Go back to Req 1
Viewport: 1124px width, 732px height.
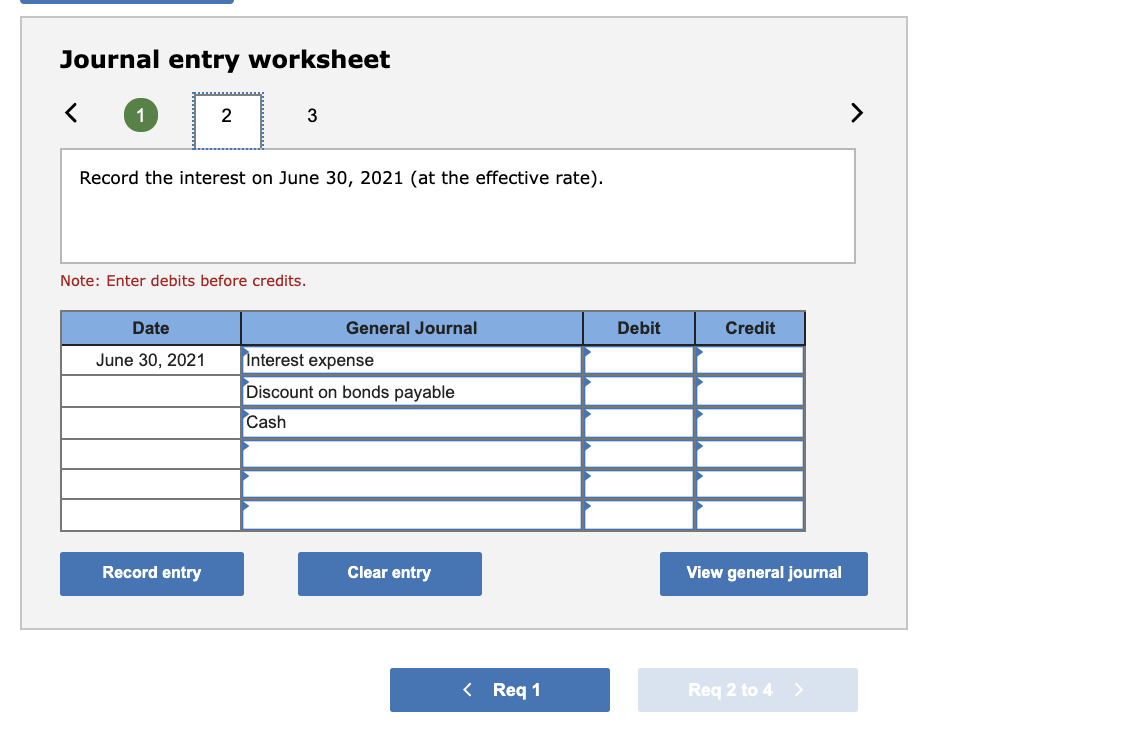[x=500, y=690]
